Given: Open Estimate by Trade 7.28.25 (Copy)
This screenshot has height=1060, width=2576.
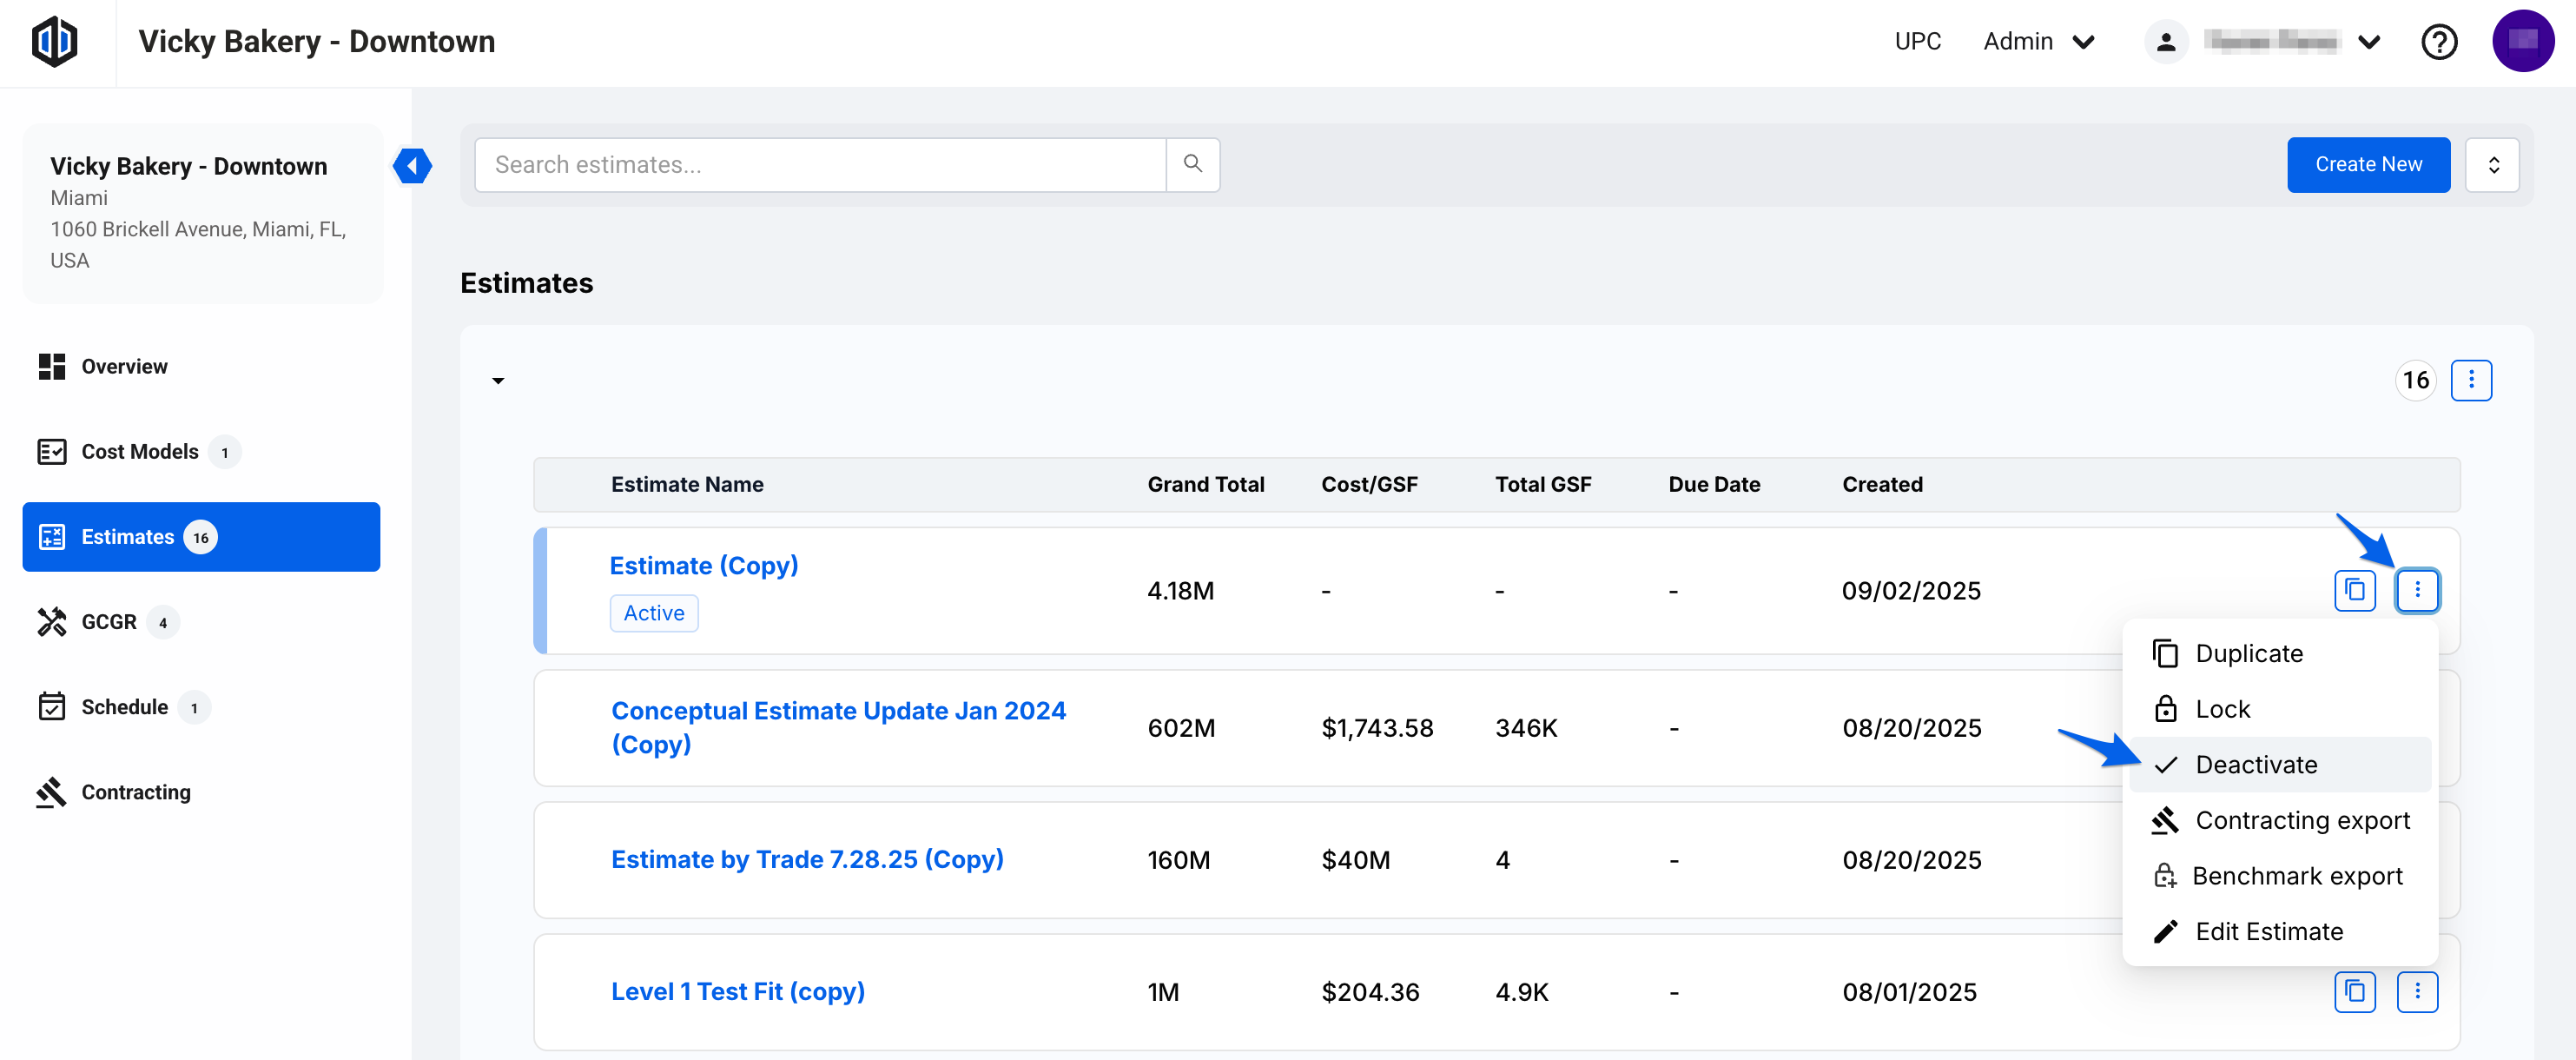Looking at the screenshot, I should [x=806, y=859].
